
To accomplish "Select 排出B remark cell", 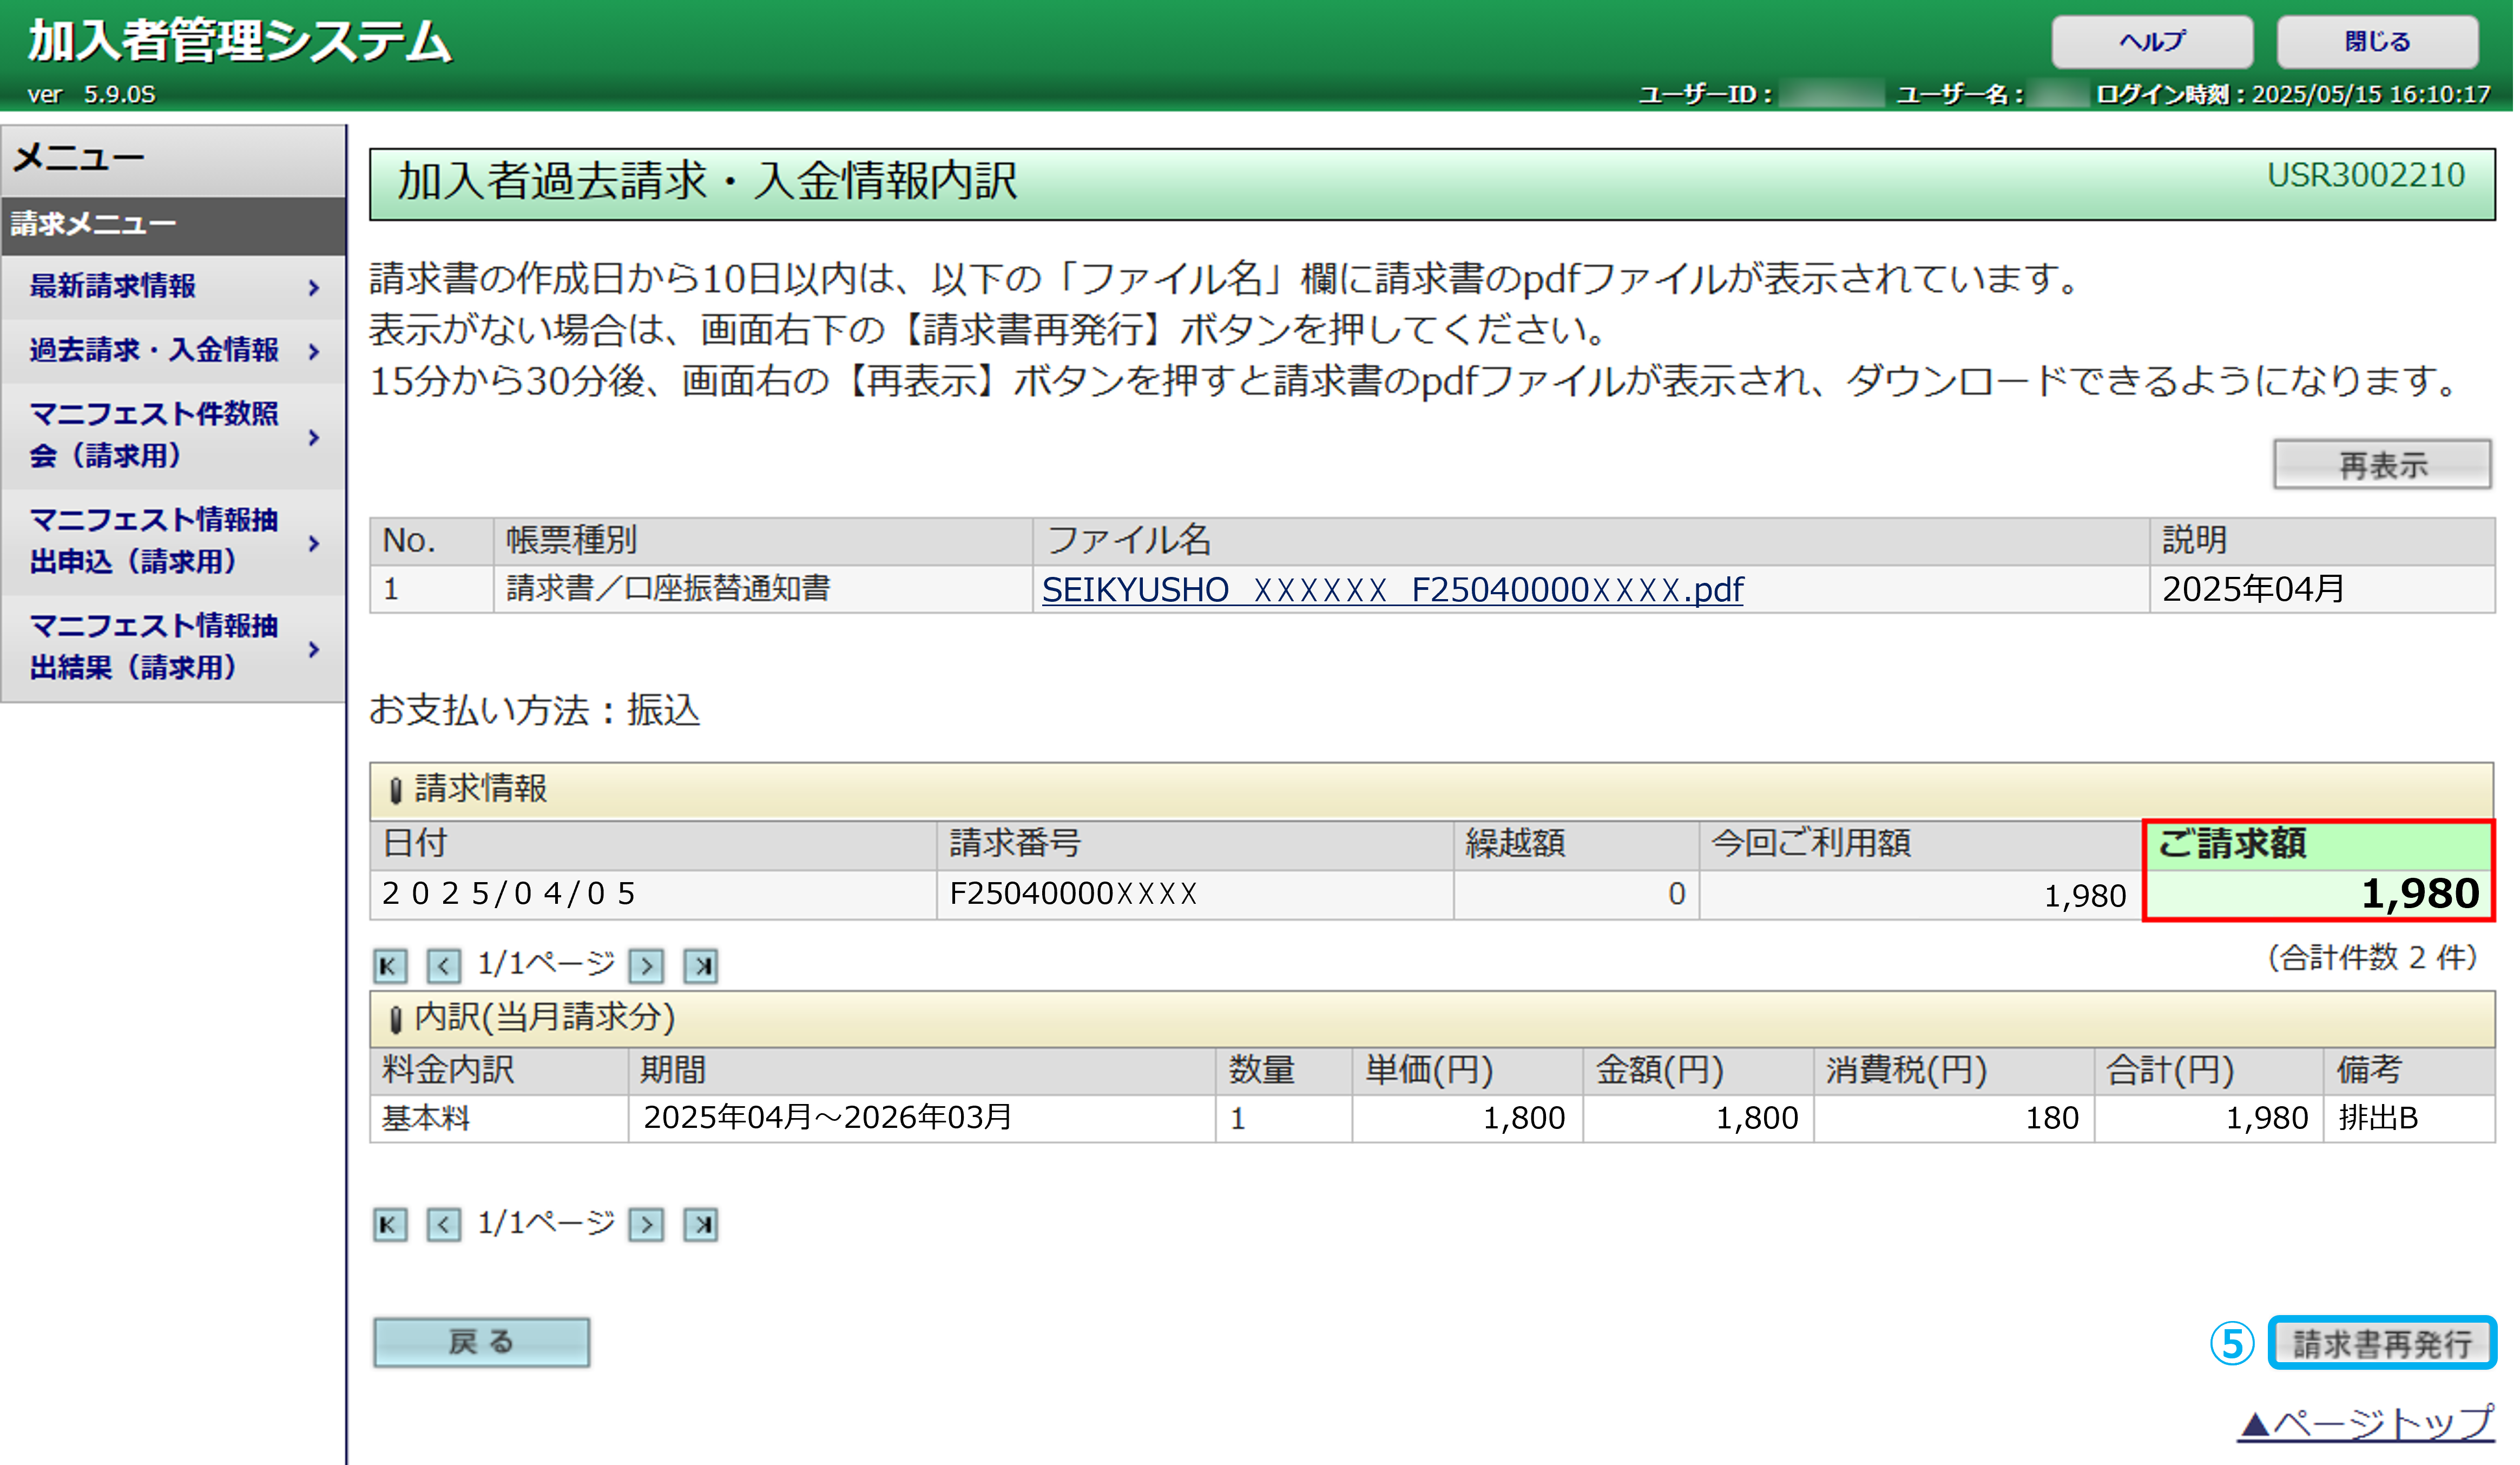I will 2408,1118.
